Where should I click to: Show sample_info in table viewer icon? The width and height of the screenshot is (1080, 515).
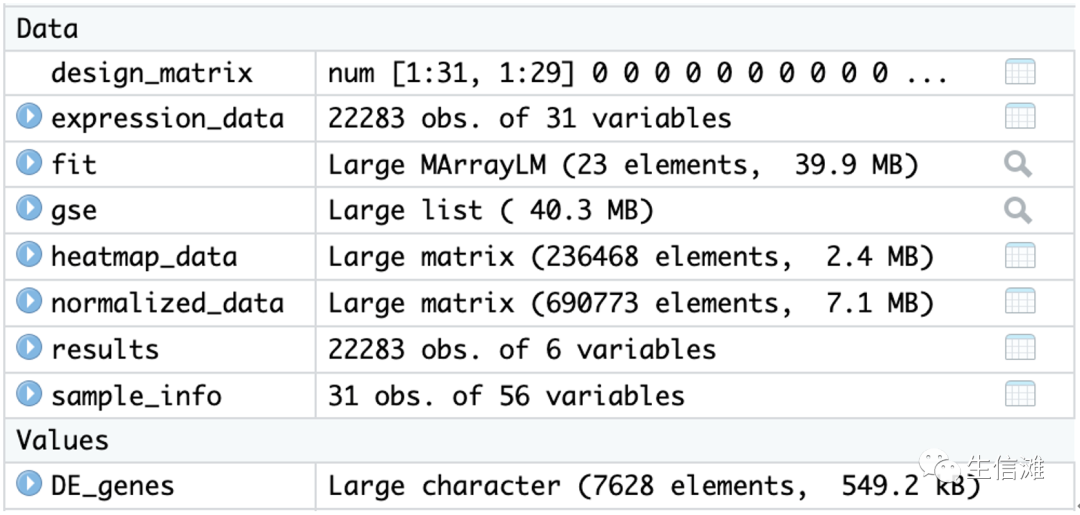pos(1019,395)
